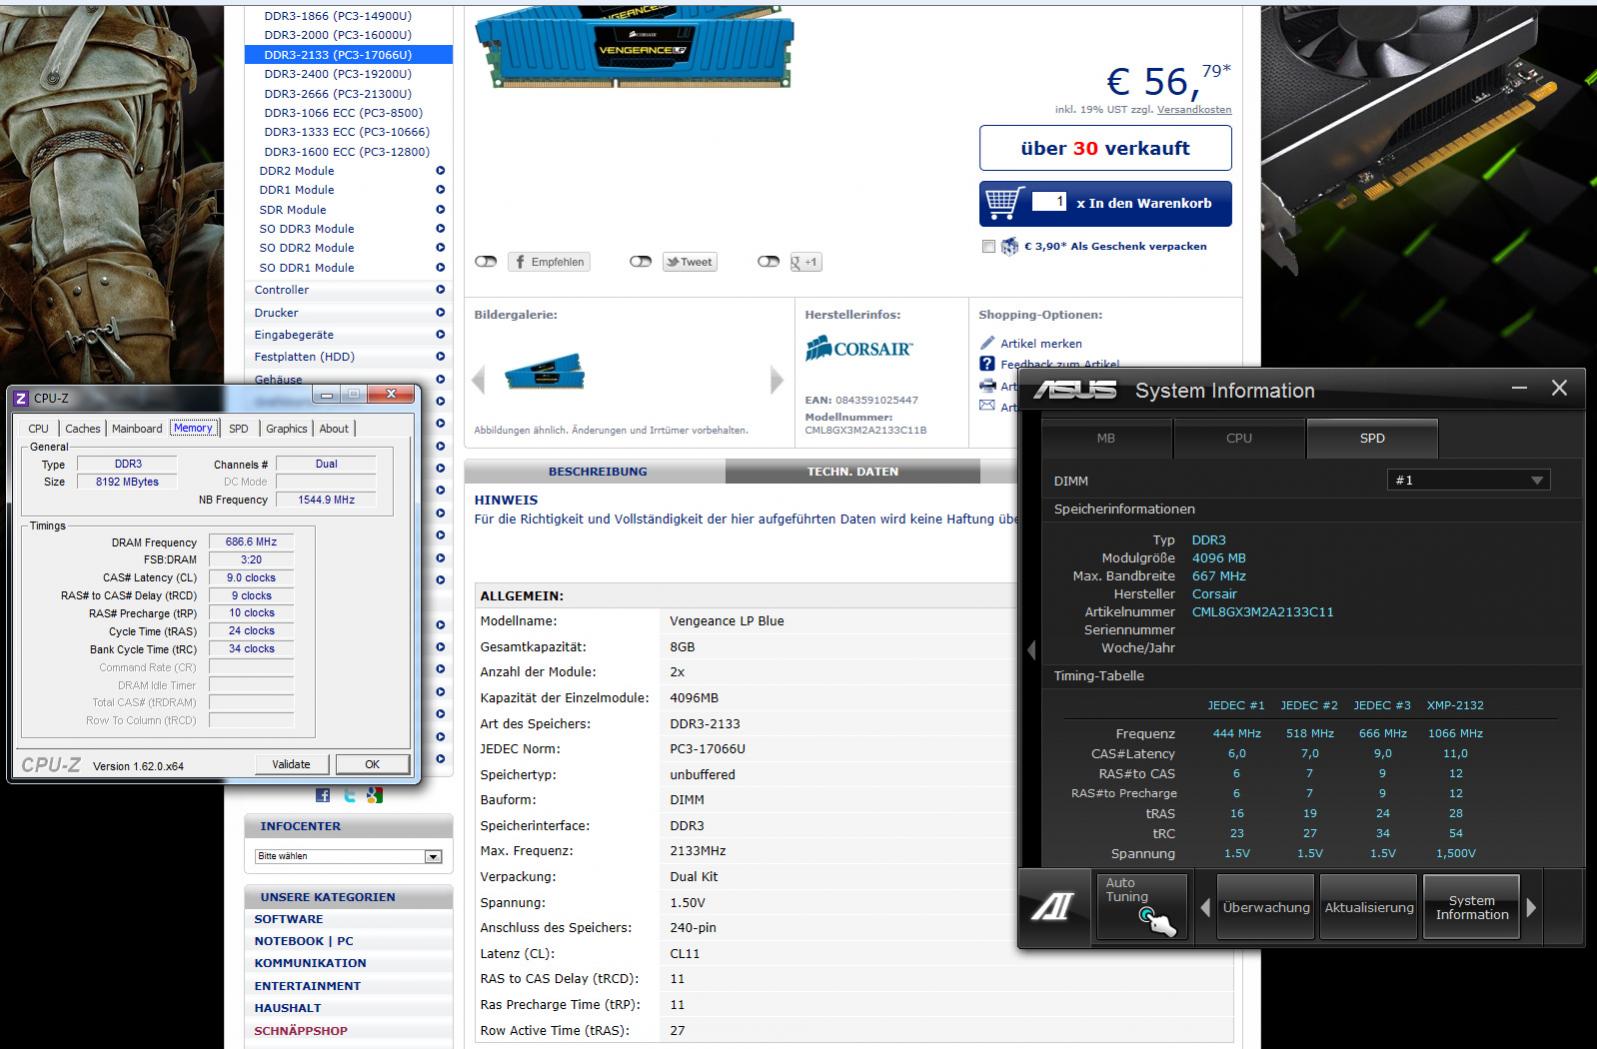Expand DDR1 Module category

(440, 190)
